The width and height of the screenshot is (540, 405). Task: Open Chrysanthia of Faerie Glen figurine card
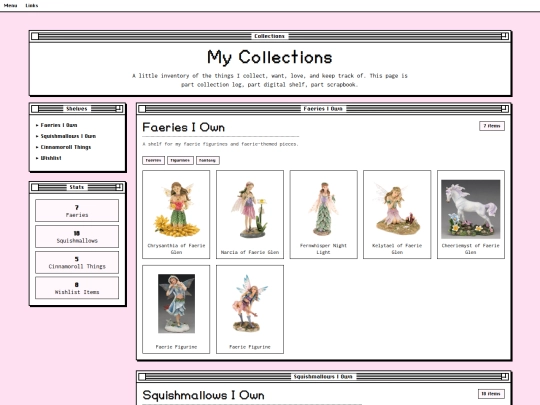176,214
